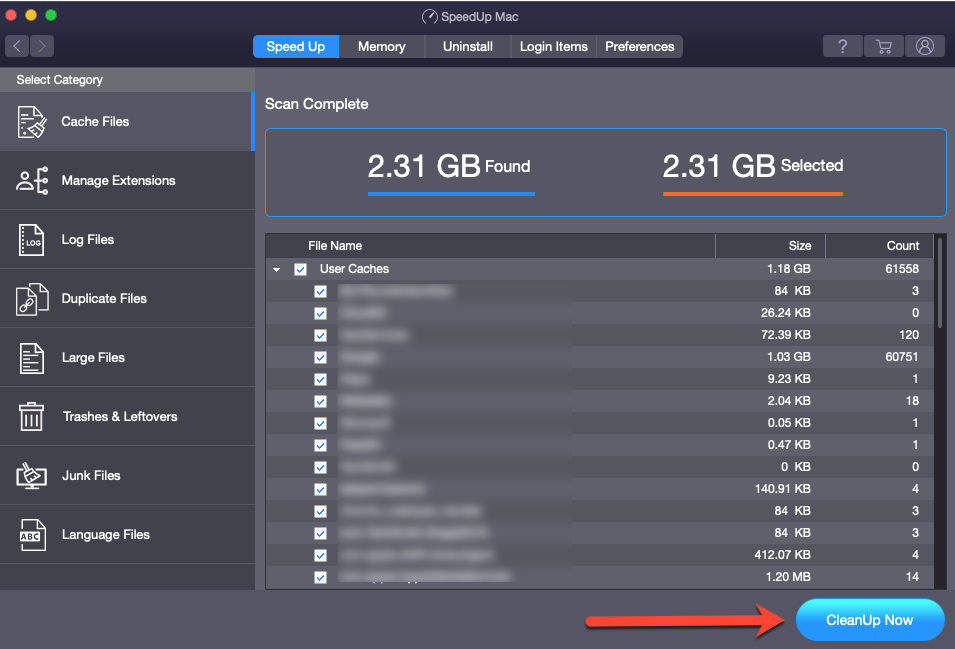Screen dimensions: 955x649
Task: Click the Manage Extensions sidebar icon
Action: (32, 181)
